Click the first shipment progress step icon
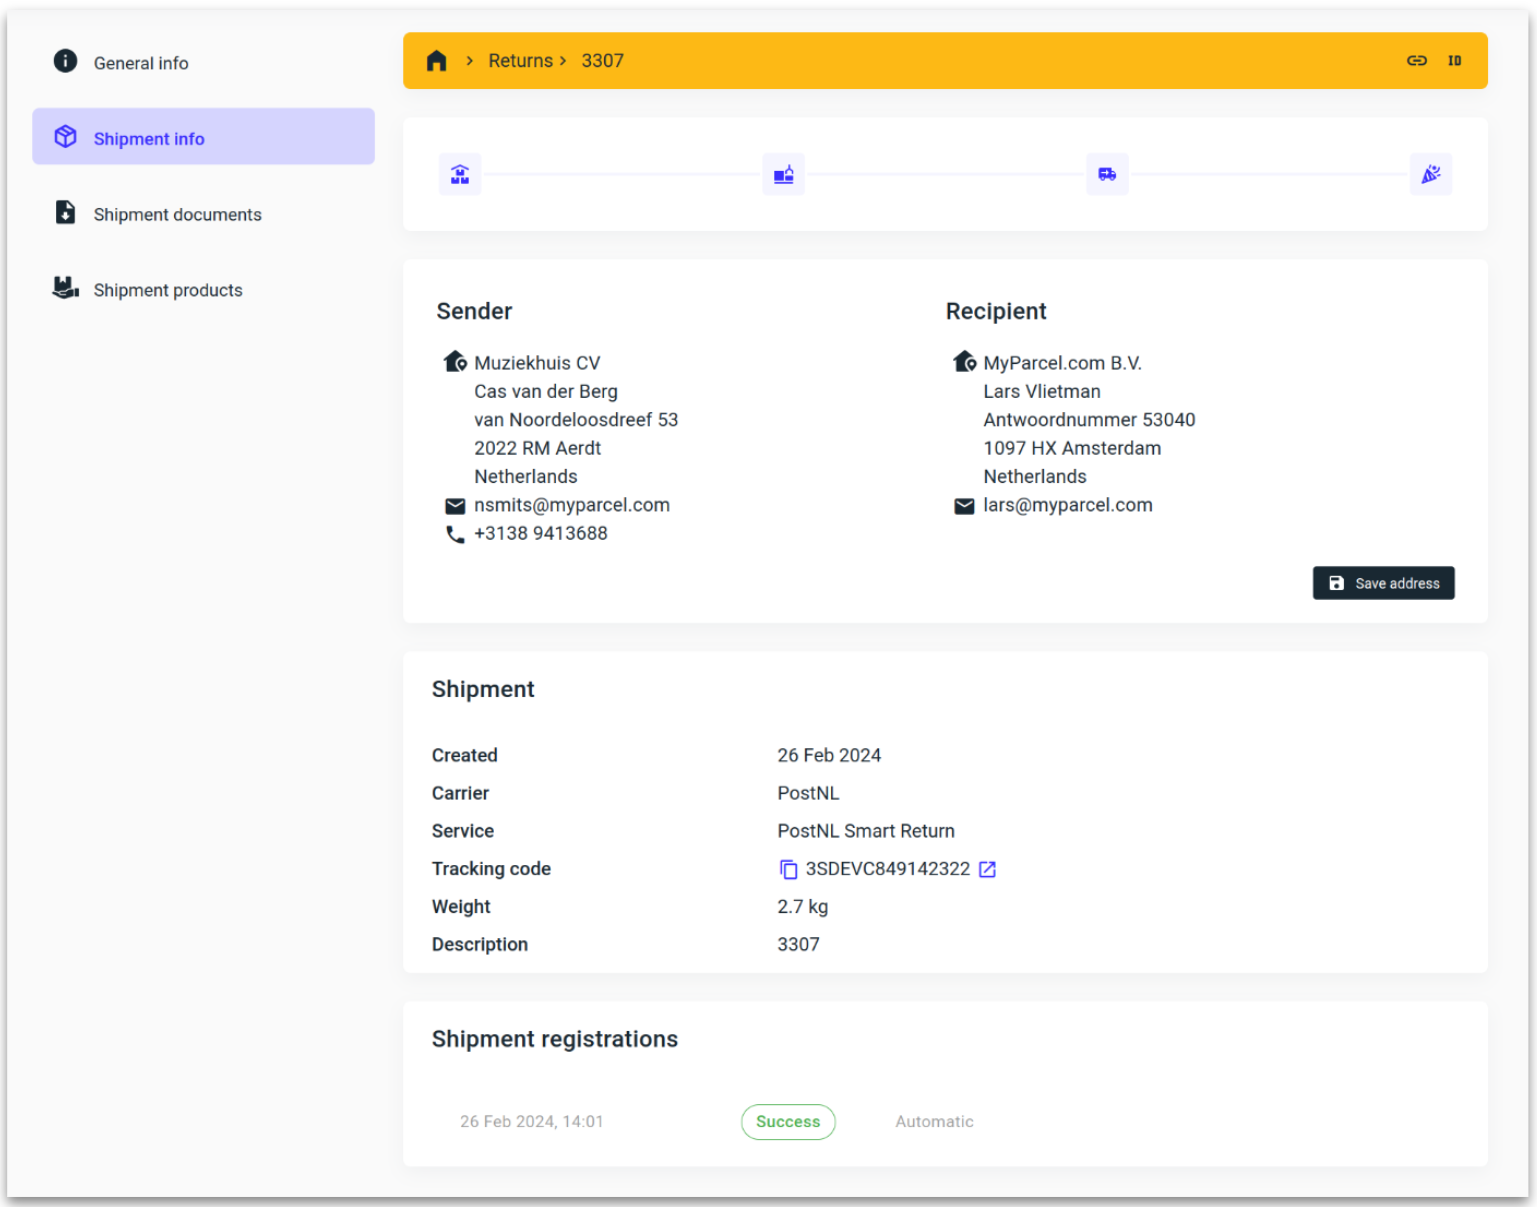The height and width of the screenshot is (1207, 1537). point(460,174)
